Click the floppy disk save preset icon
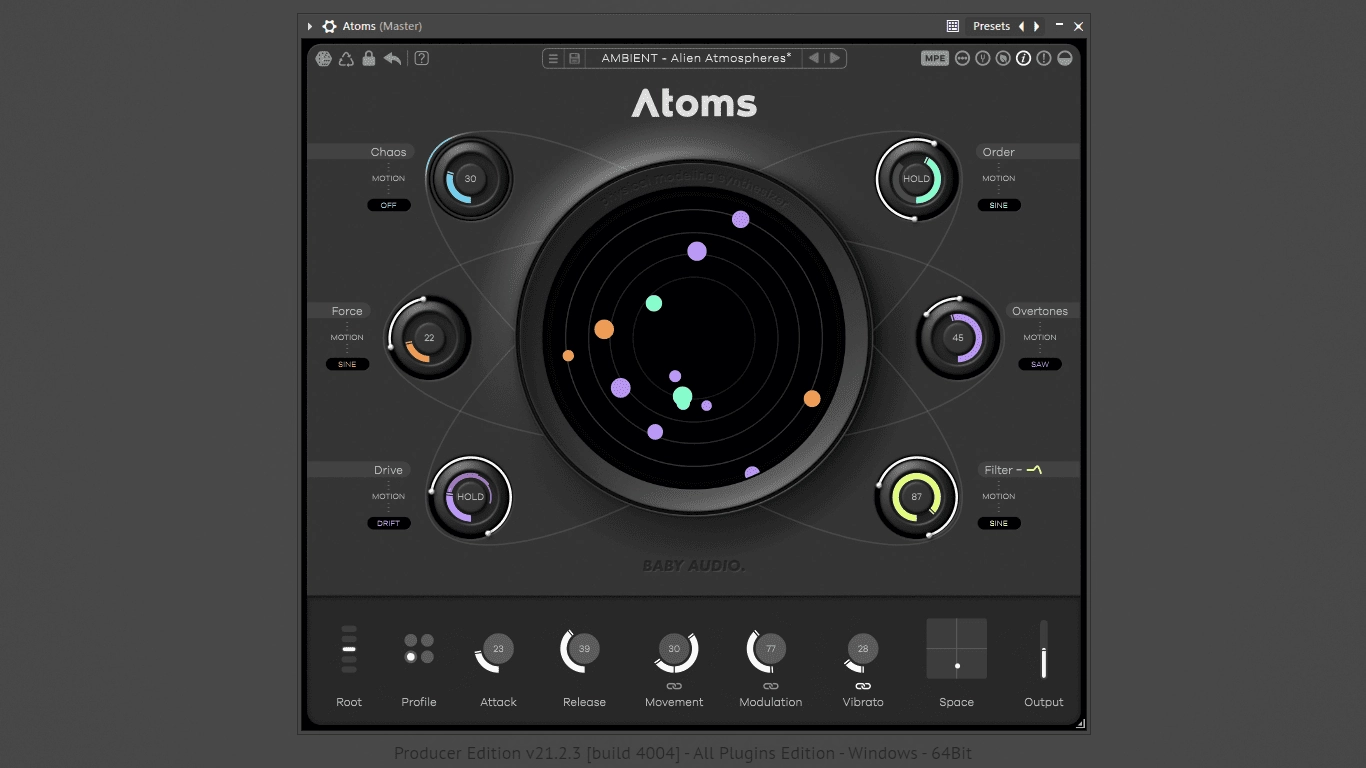 pos(575,58)
